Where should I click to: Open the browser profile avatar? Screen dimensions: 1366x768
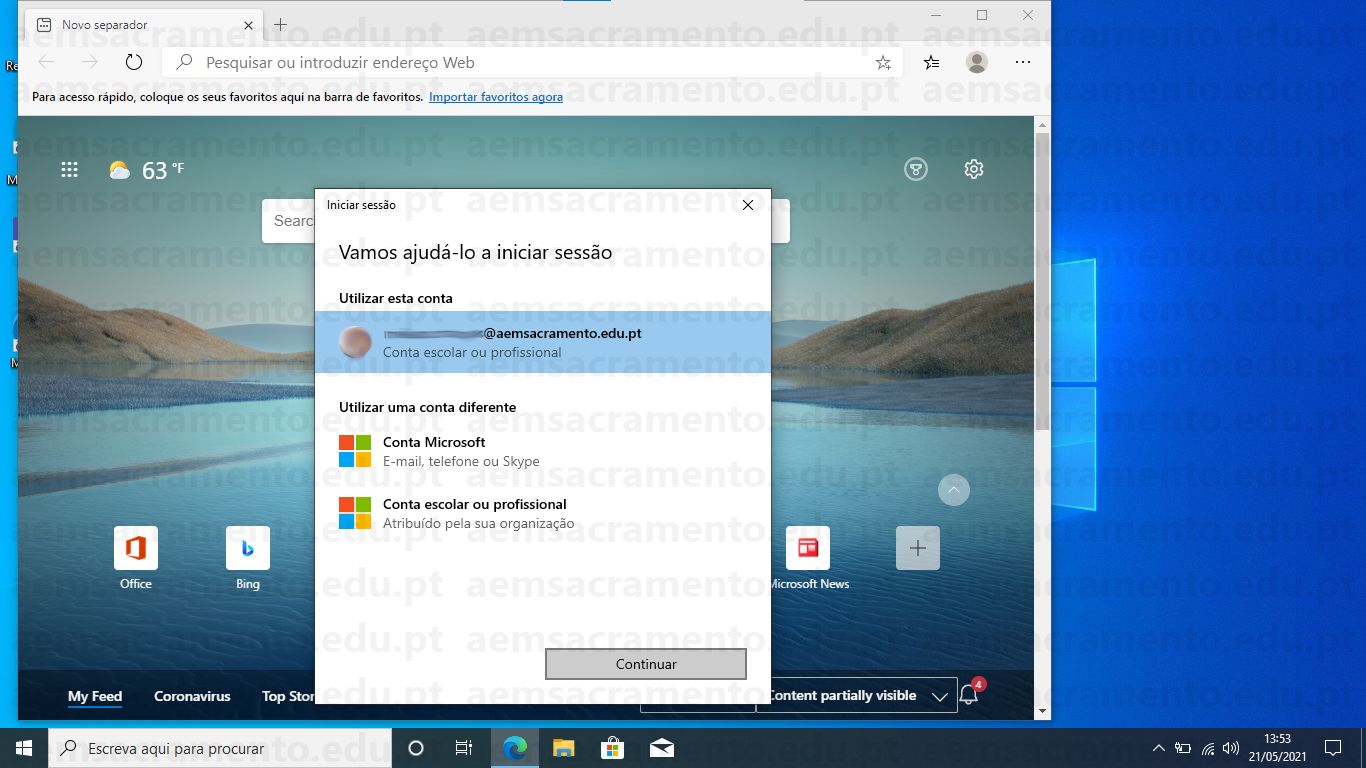pos(977,62)
